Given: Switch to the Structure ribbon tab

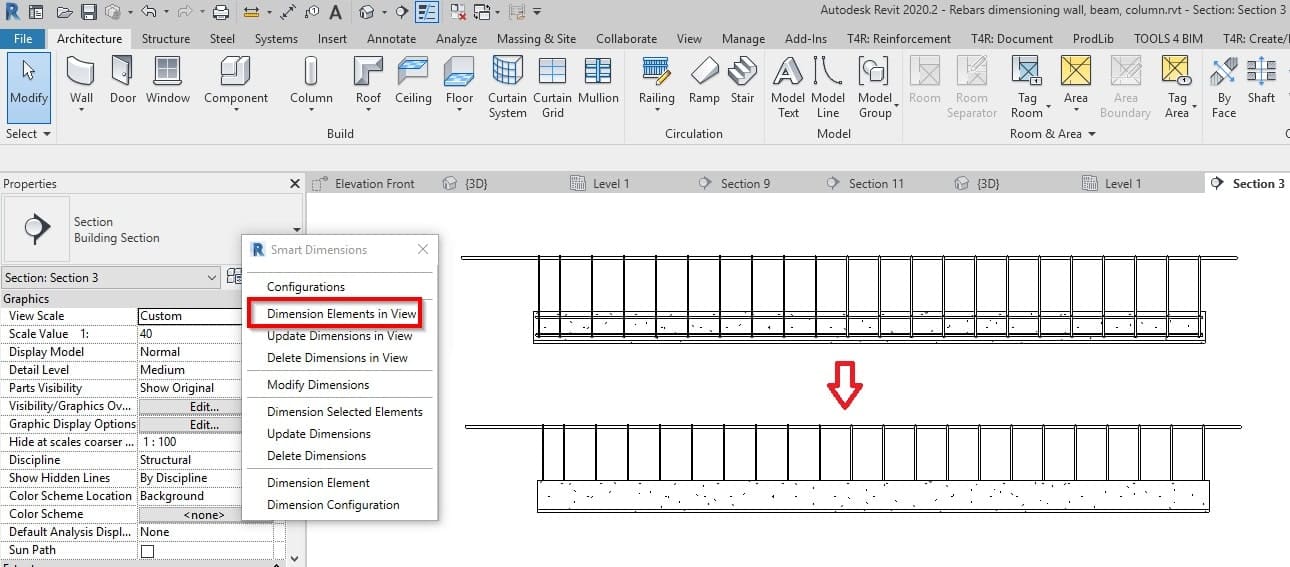Looking at the screenshot, I should click(x=166, y=39).
